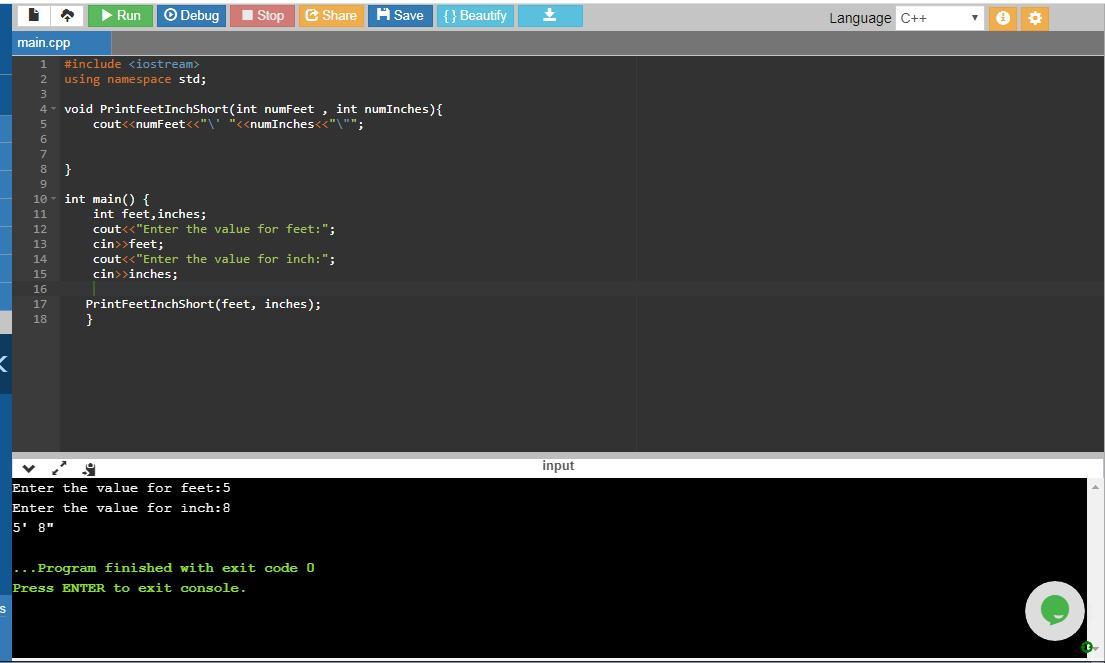Image resolution: width=1105 pixels, height=663 pixels.
Task: Open the green chat bubble
Action: (x=1054, y=610)
